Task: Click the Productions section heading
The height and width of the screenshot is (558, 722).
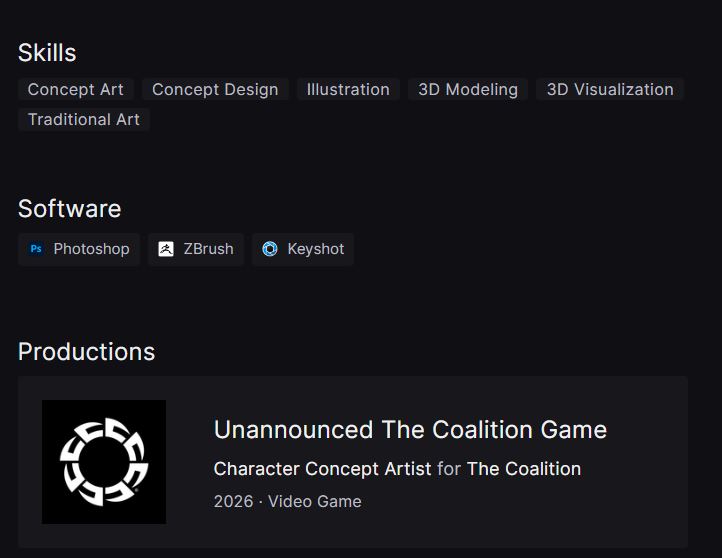Action: [x=86, y=352]
